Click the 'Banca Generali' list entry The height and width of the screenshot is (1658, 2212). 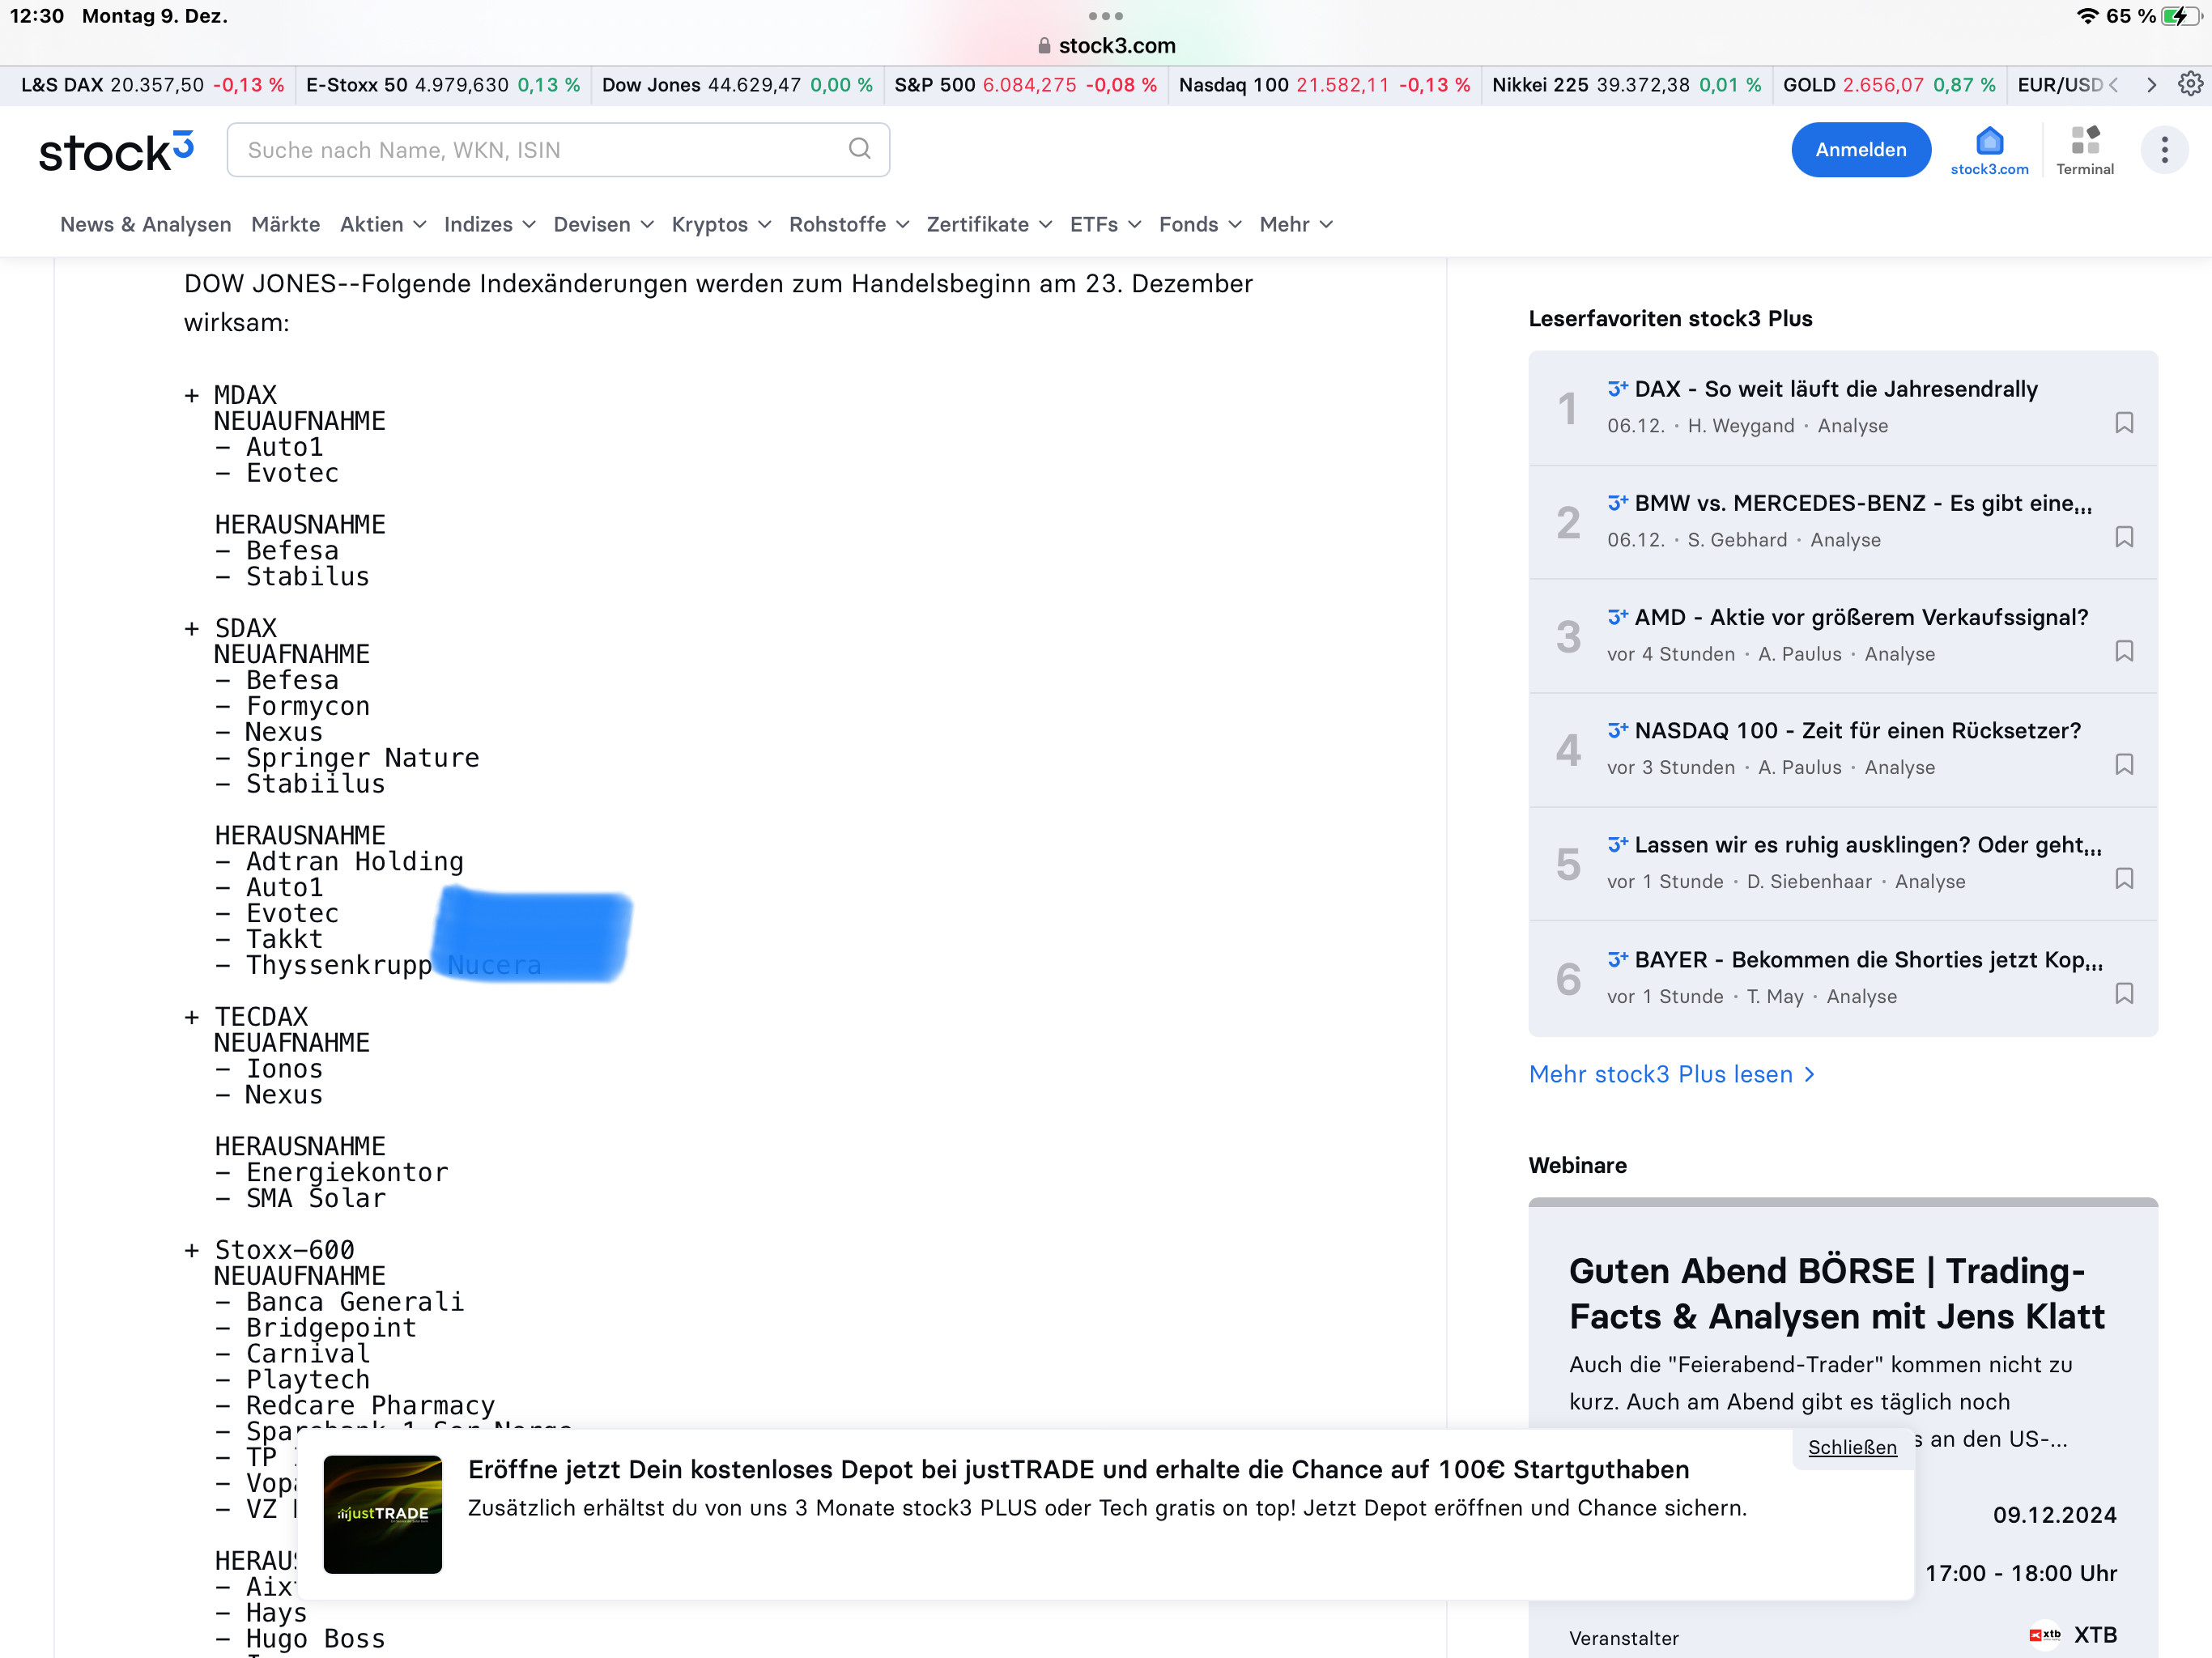coord(355,1302)
